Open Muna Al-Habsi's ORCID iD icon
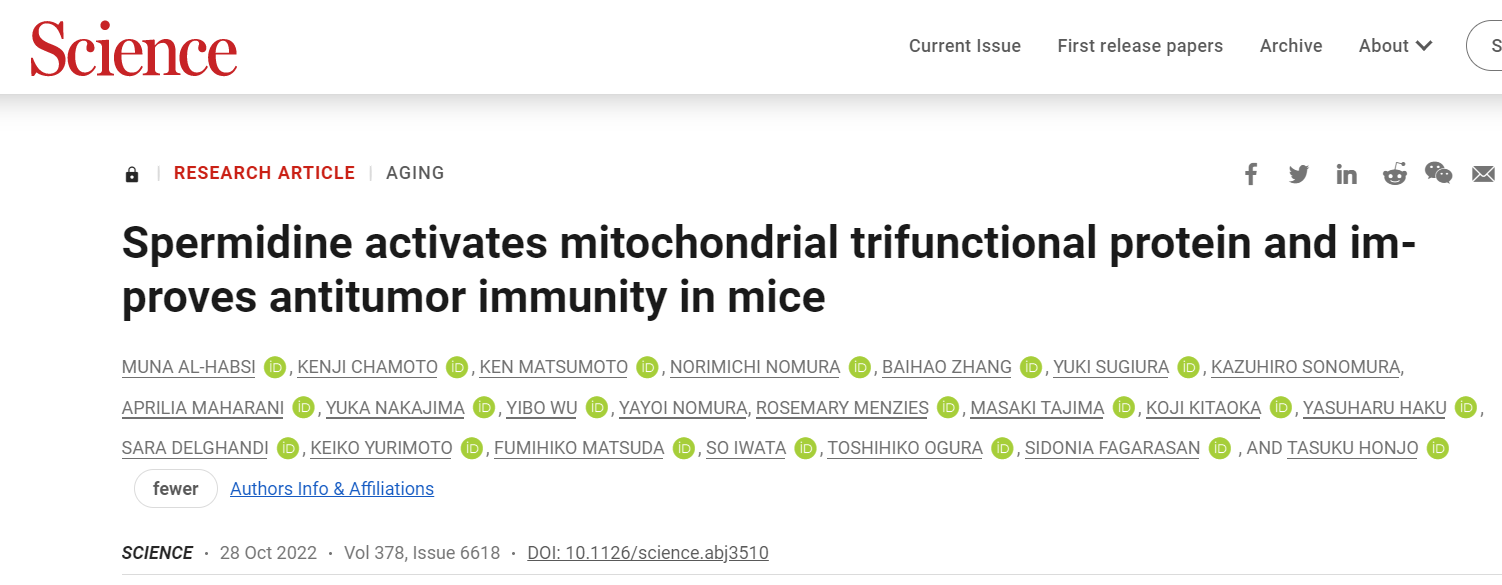This screenshot has height=585, width=1502. 275,367
